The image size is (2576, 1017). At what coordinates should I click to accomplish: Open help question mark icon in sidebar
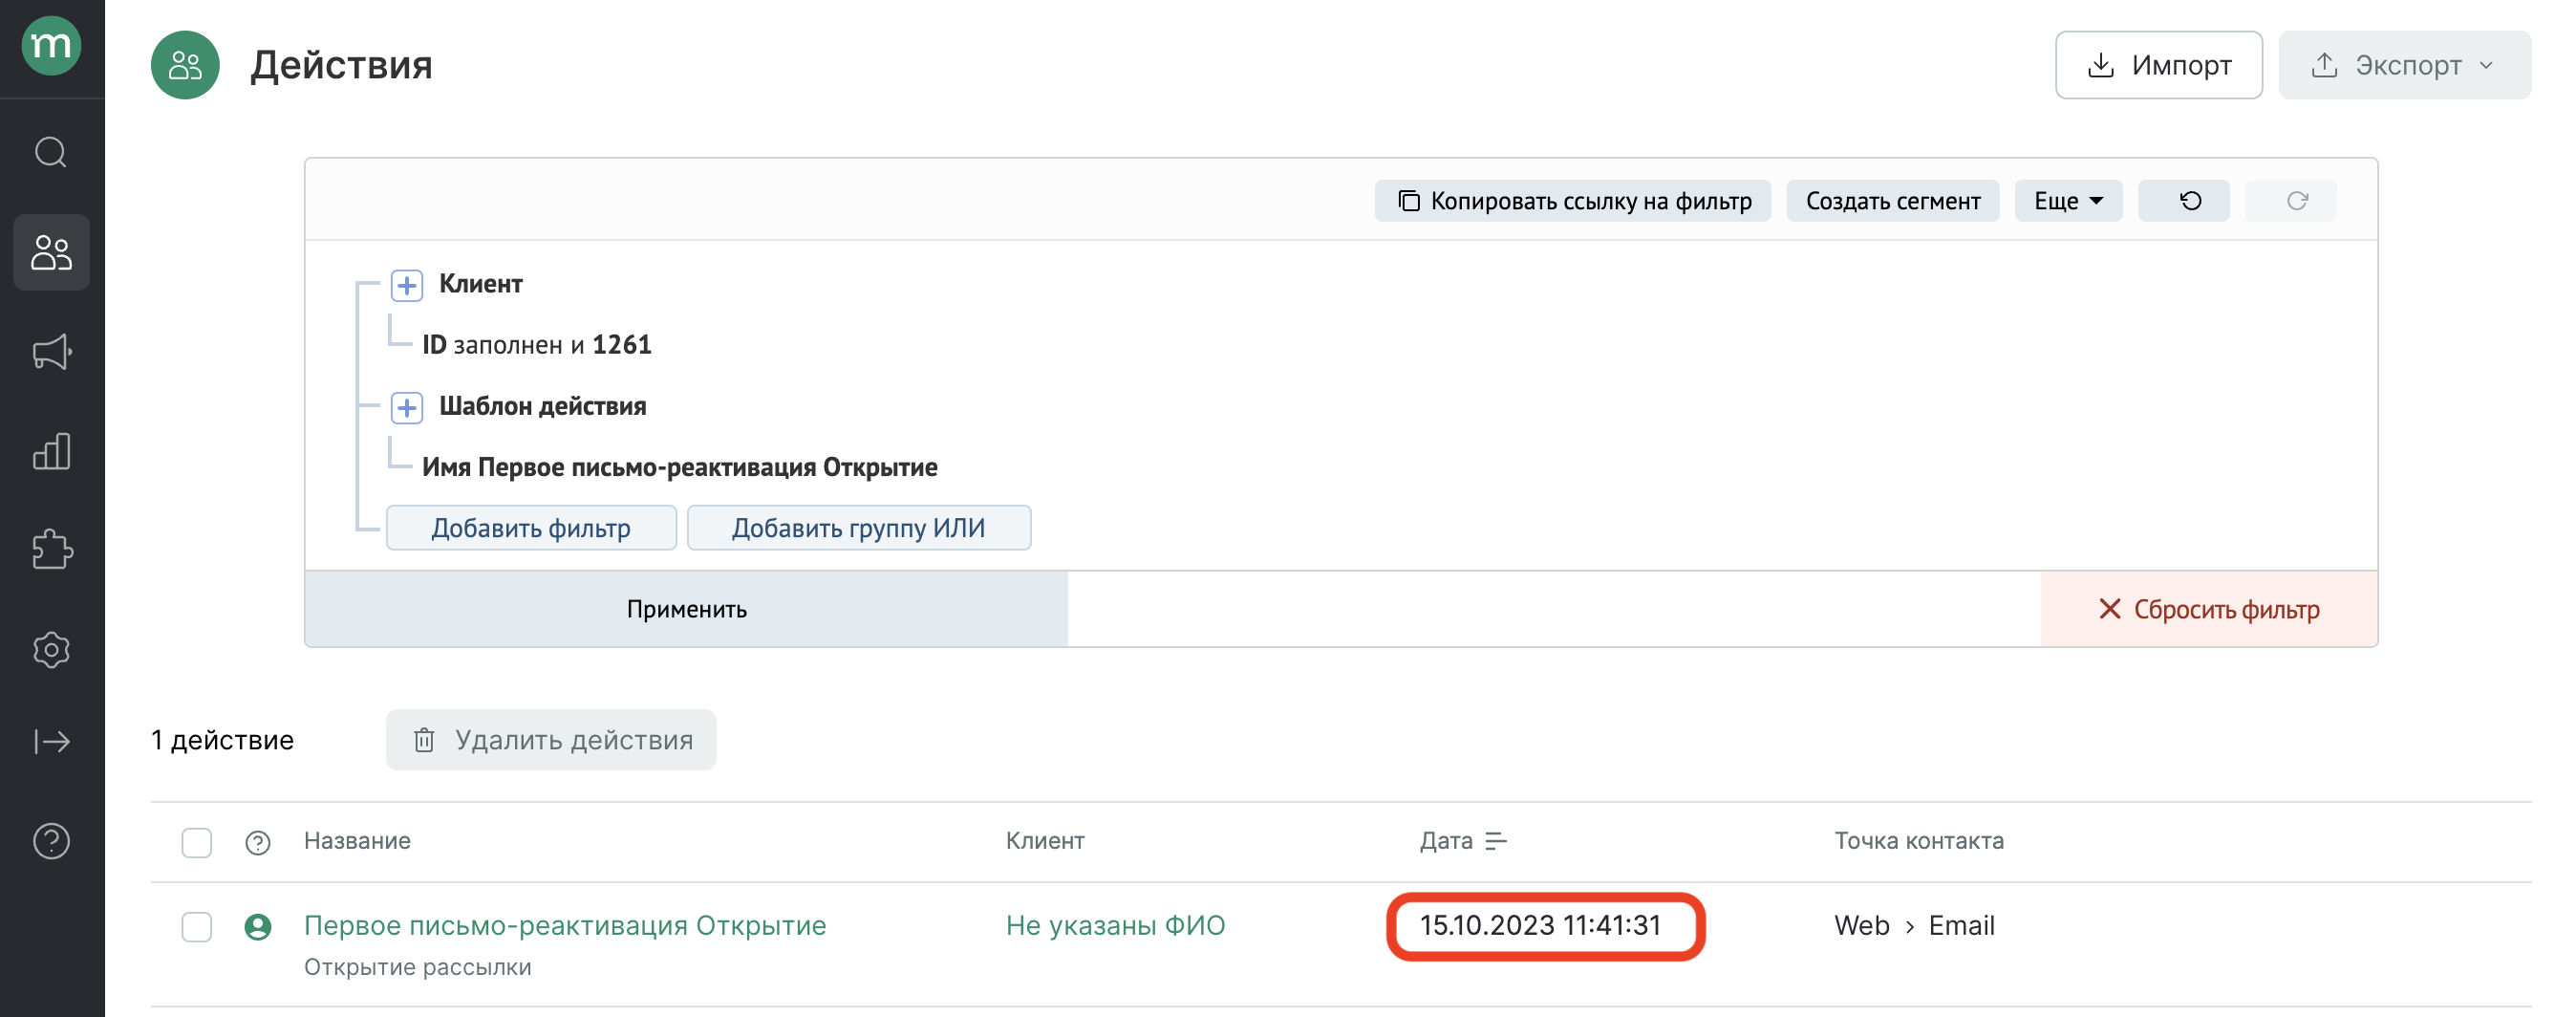(51, 841)
